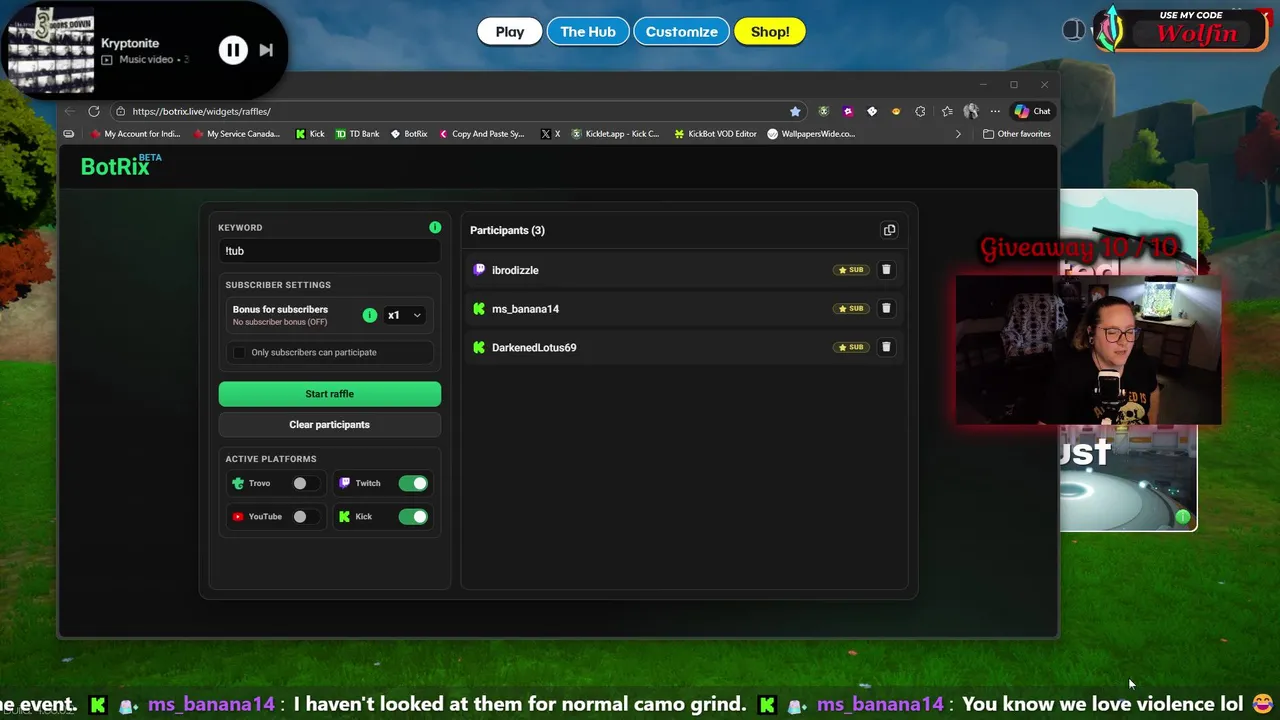This screenshot has height=720, width=1280.
Task: Select participant name DarkenedLotus69
Action: [534, 348]
